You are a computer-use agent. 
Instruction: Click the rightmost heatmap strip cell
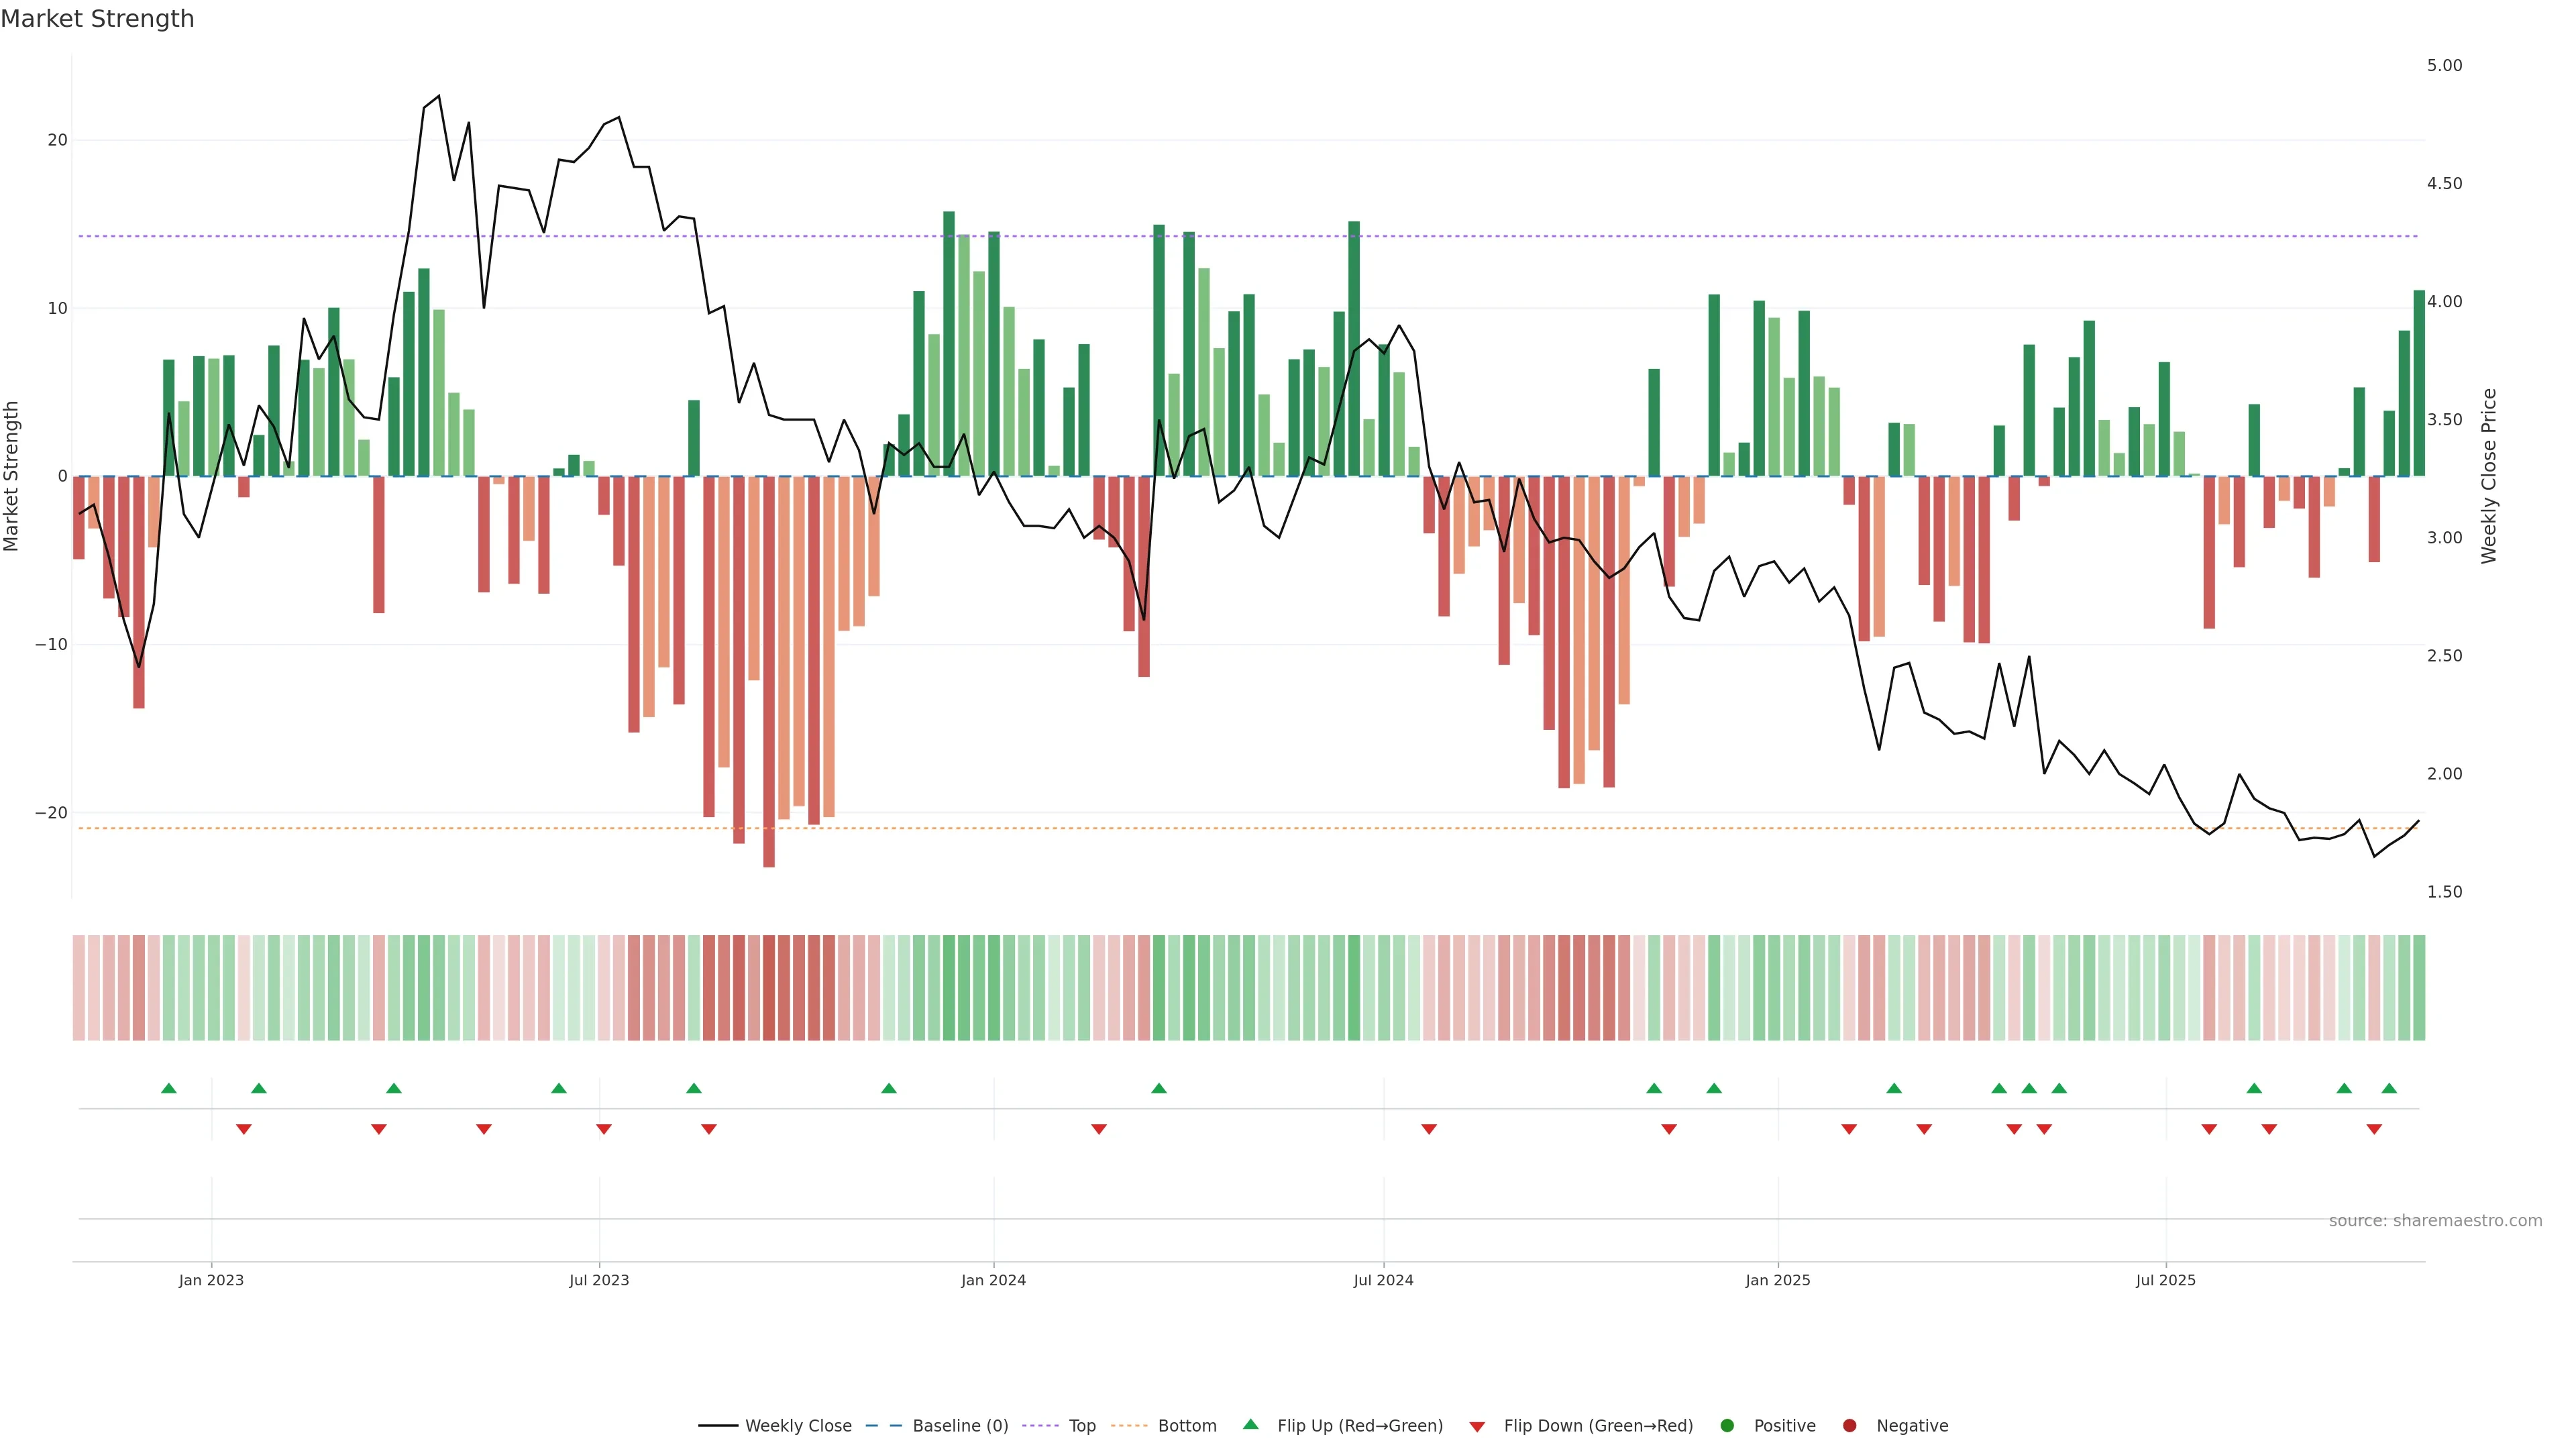[x=2419, y=988]
